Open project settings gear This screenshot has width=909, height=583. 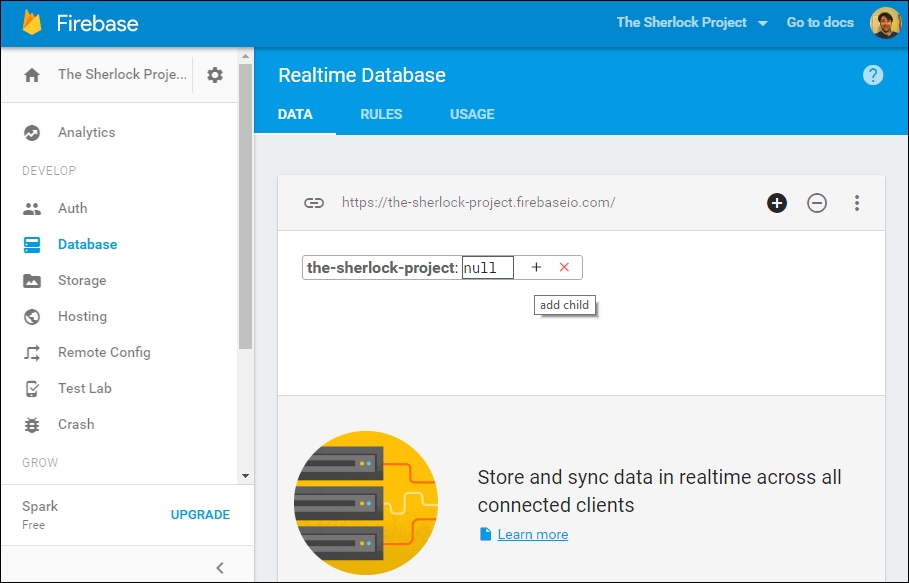tap(215, 75)
